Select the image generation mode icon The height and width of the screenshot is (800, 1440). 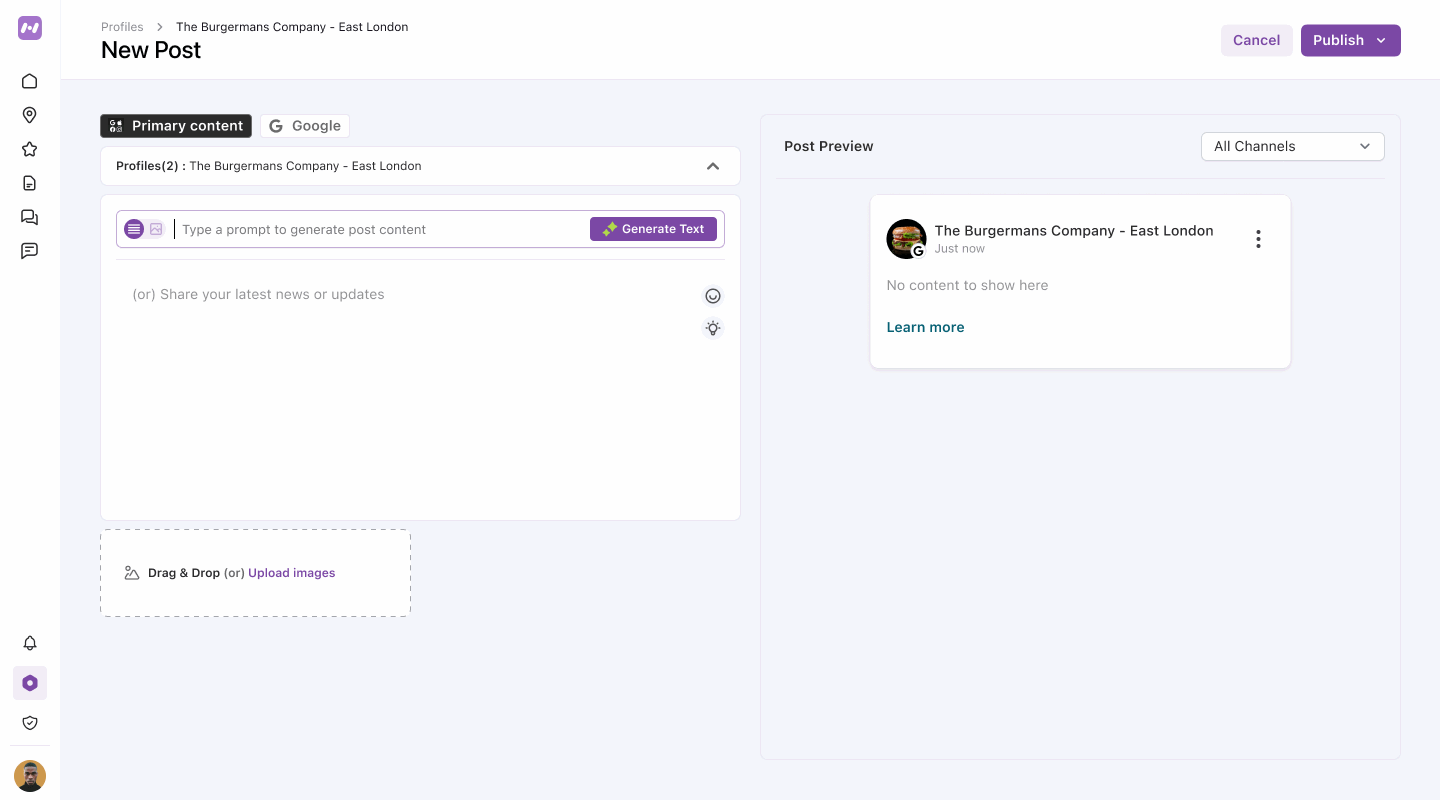click(x=156, y=229)
